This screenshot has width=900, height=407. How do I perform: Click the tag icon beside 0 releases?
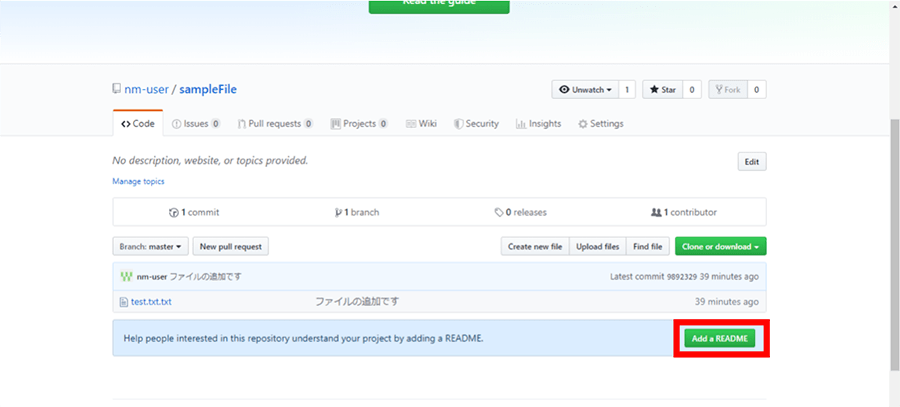coord(499,212)
